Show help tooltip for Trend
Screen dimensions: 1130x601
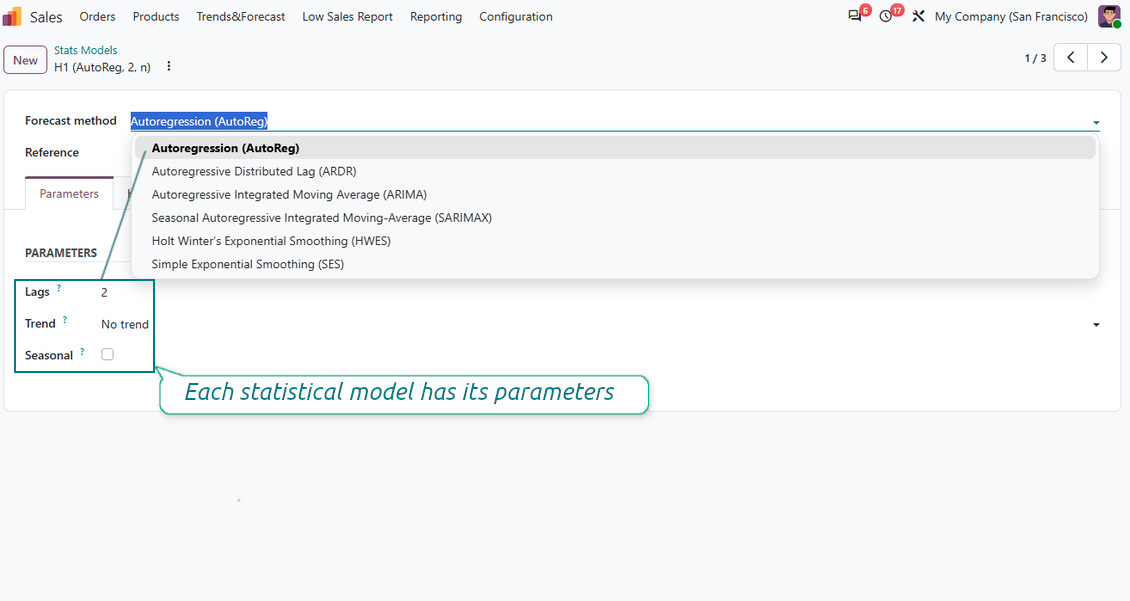[65, 319]
